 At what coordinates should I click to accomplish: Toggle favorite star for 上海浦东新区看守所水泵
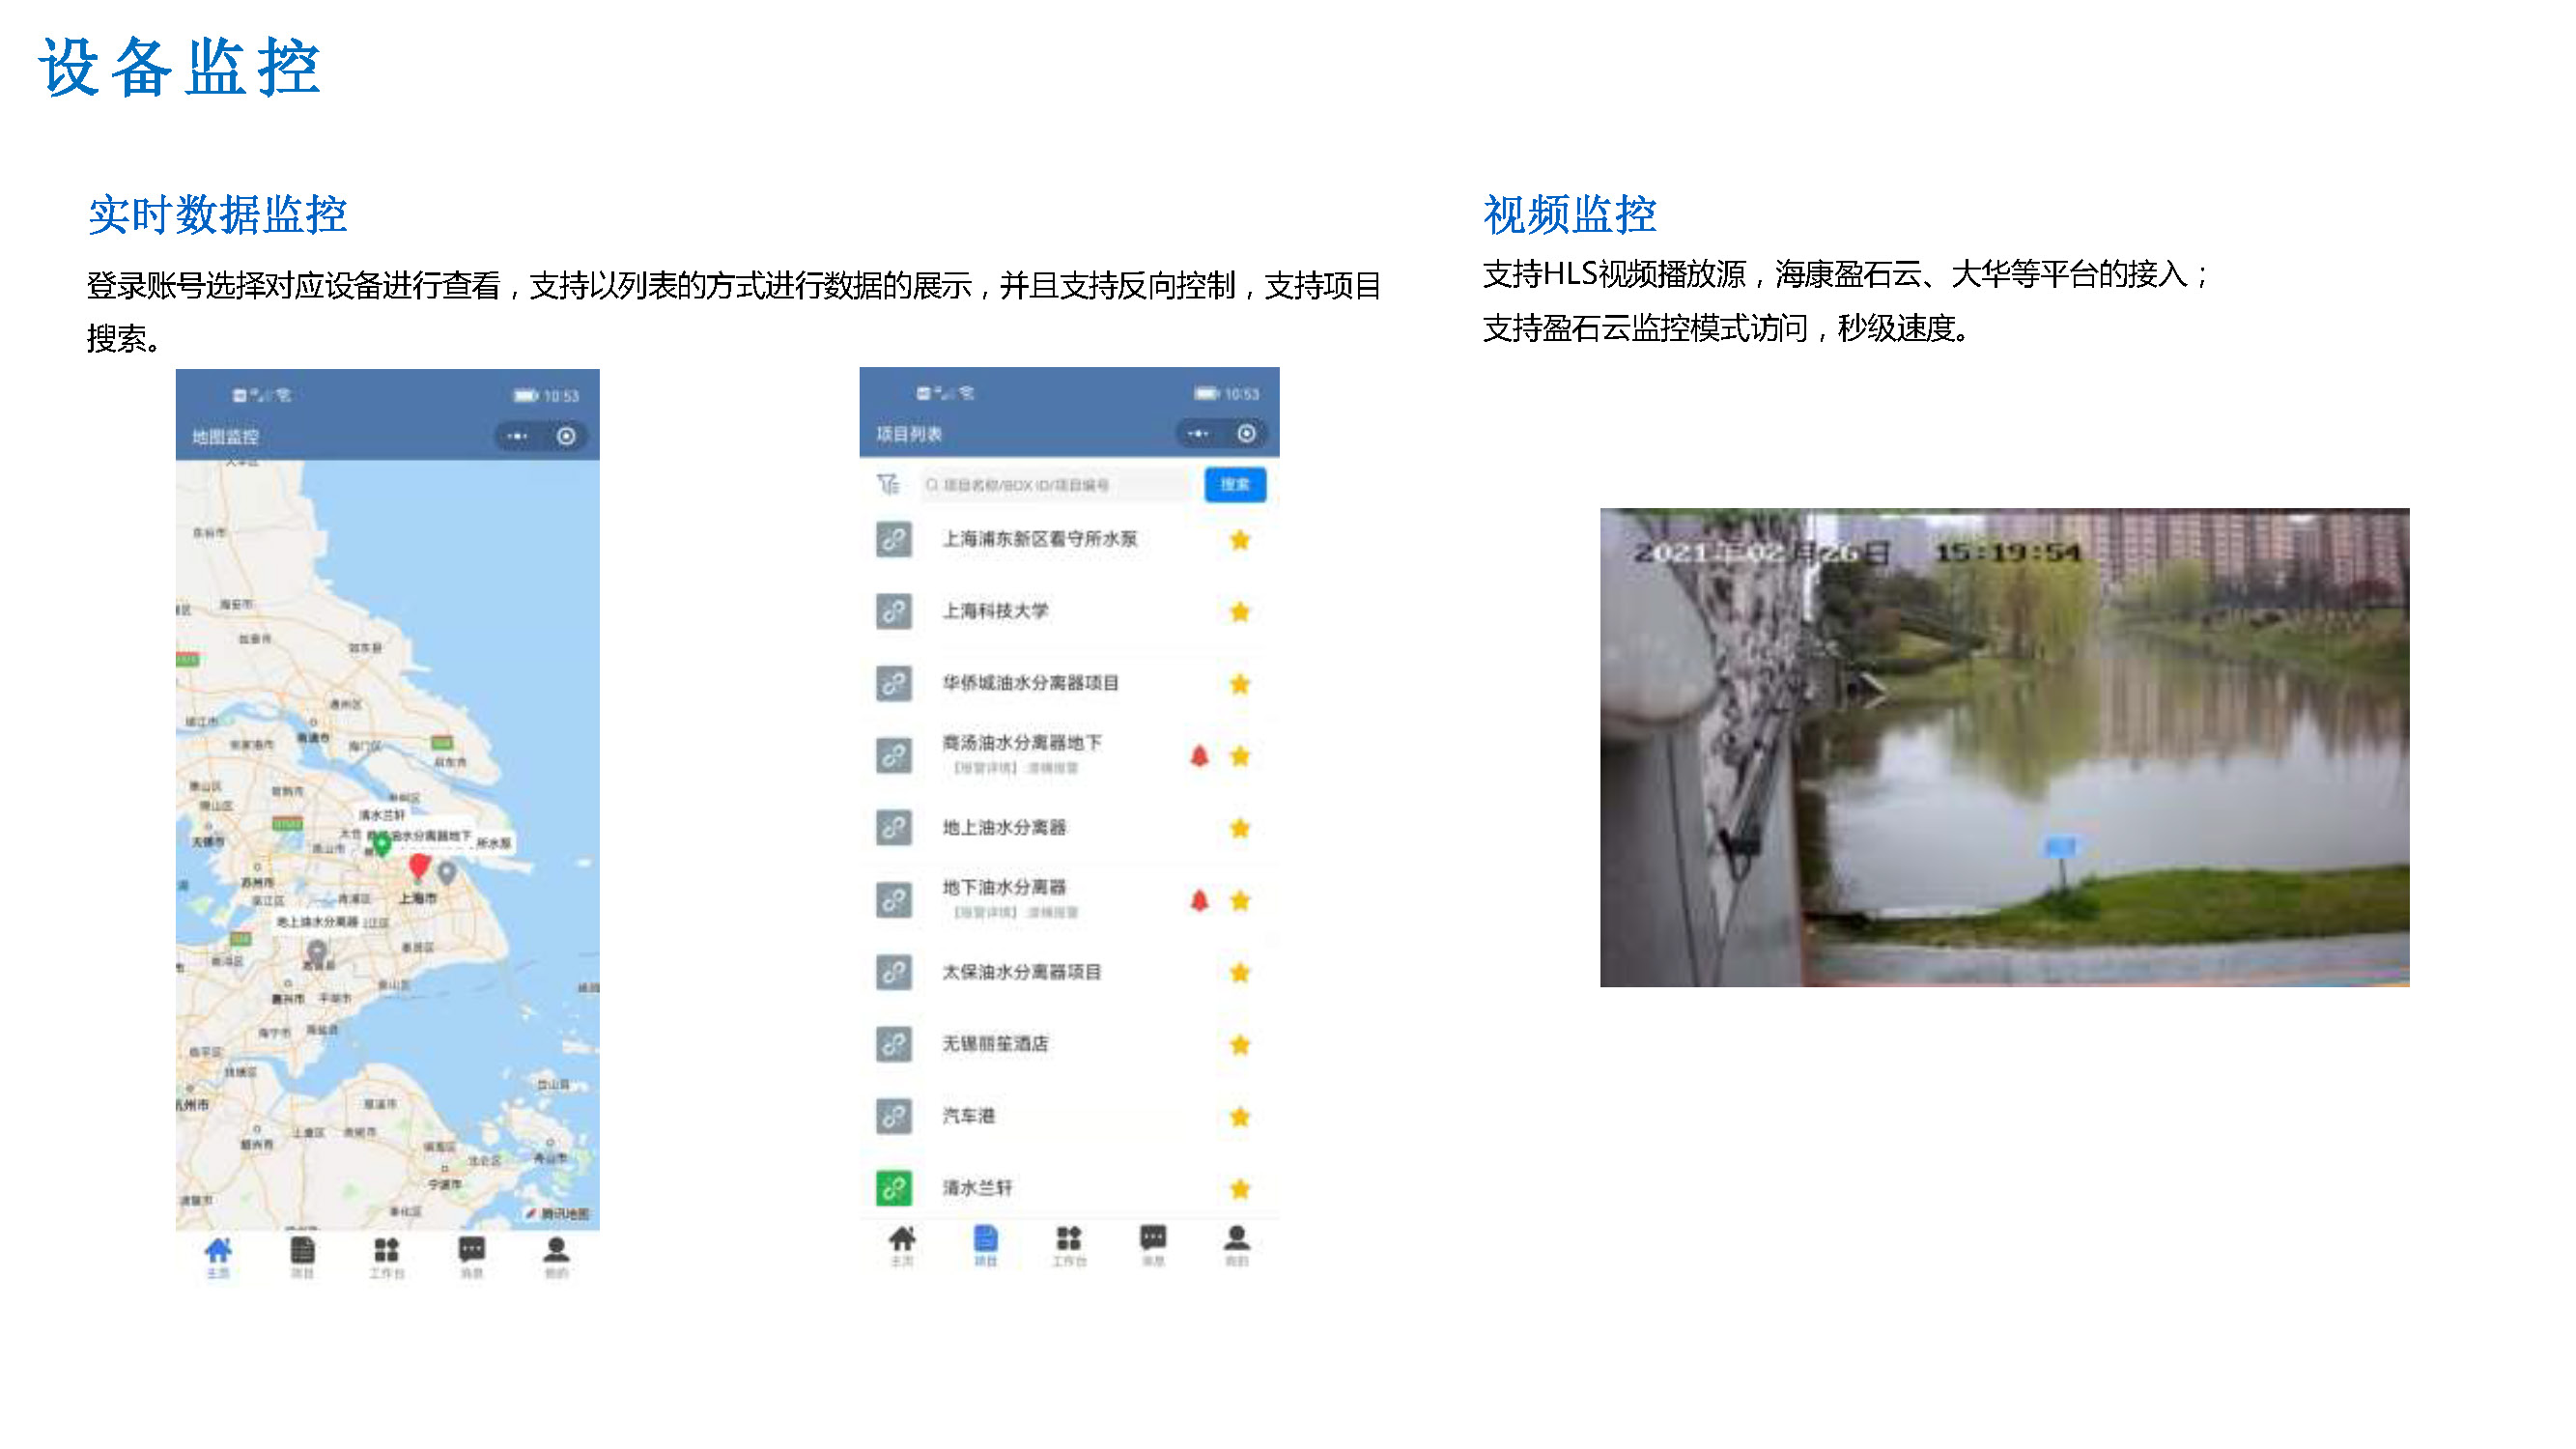click(x=1240, y=540)
